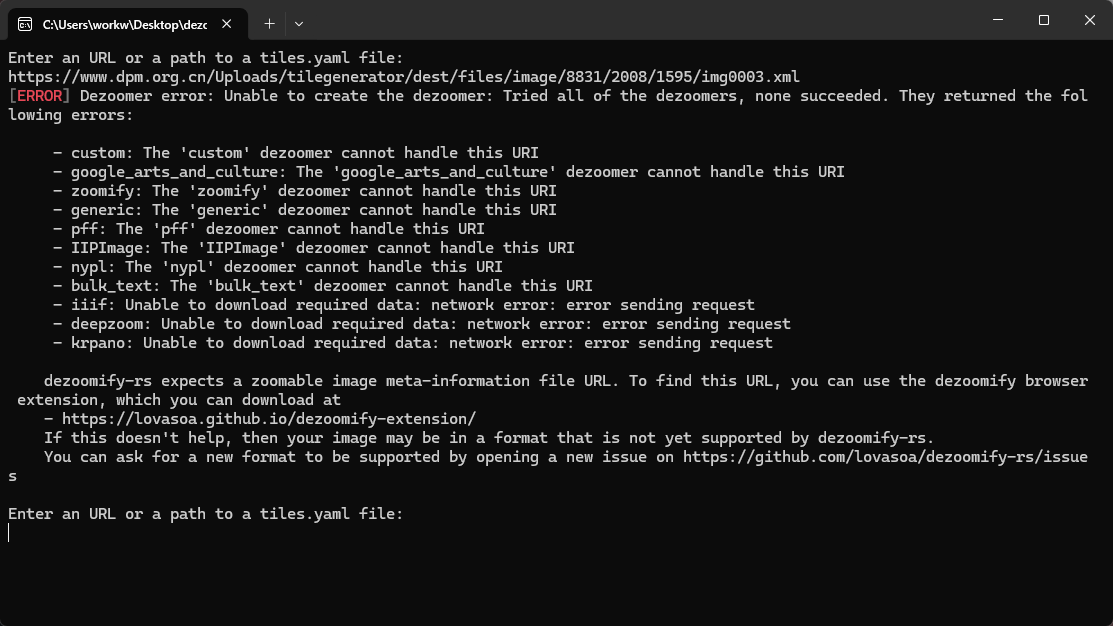This screenshot has width=1113, height=626.
Task: Minimize the Terminal window
Action: coord(996,20)
